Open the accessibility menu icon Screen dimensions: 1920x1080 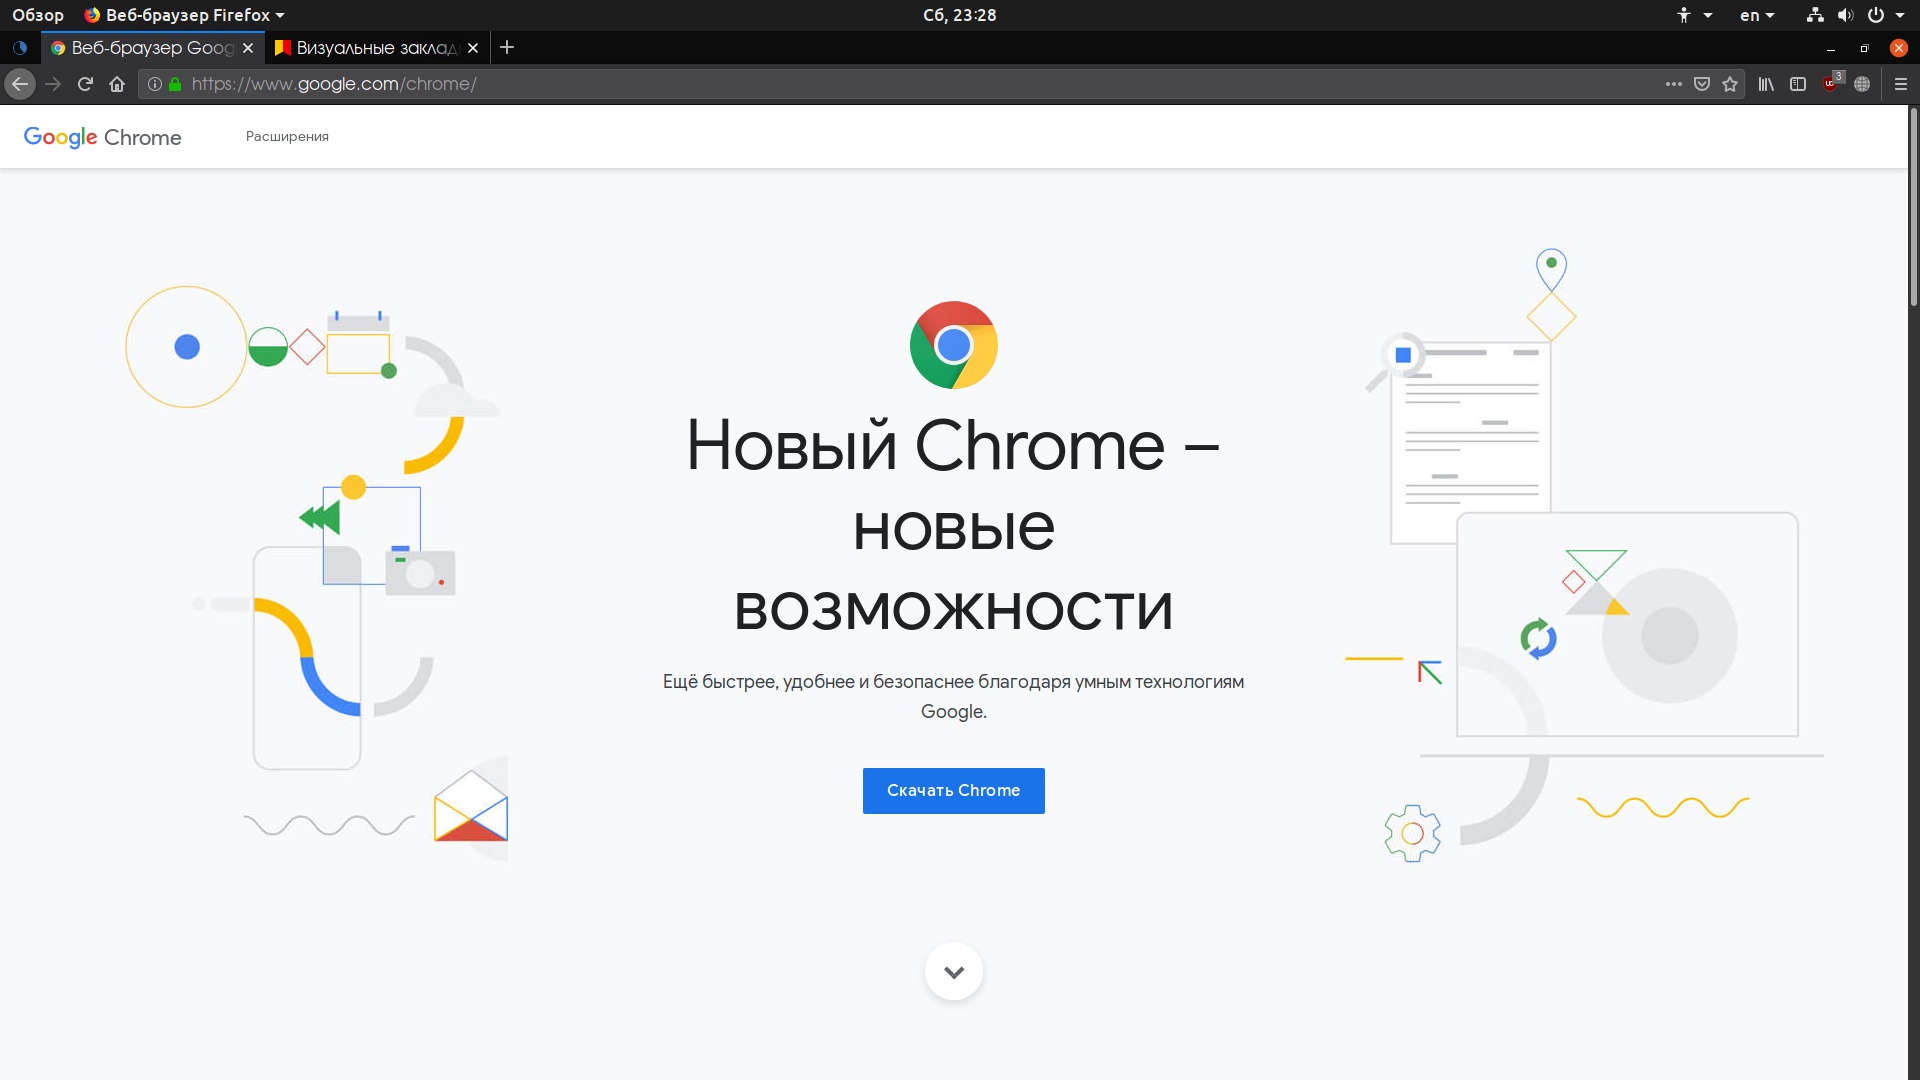point(1694,15)
